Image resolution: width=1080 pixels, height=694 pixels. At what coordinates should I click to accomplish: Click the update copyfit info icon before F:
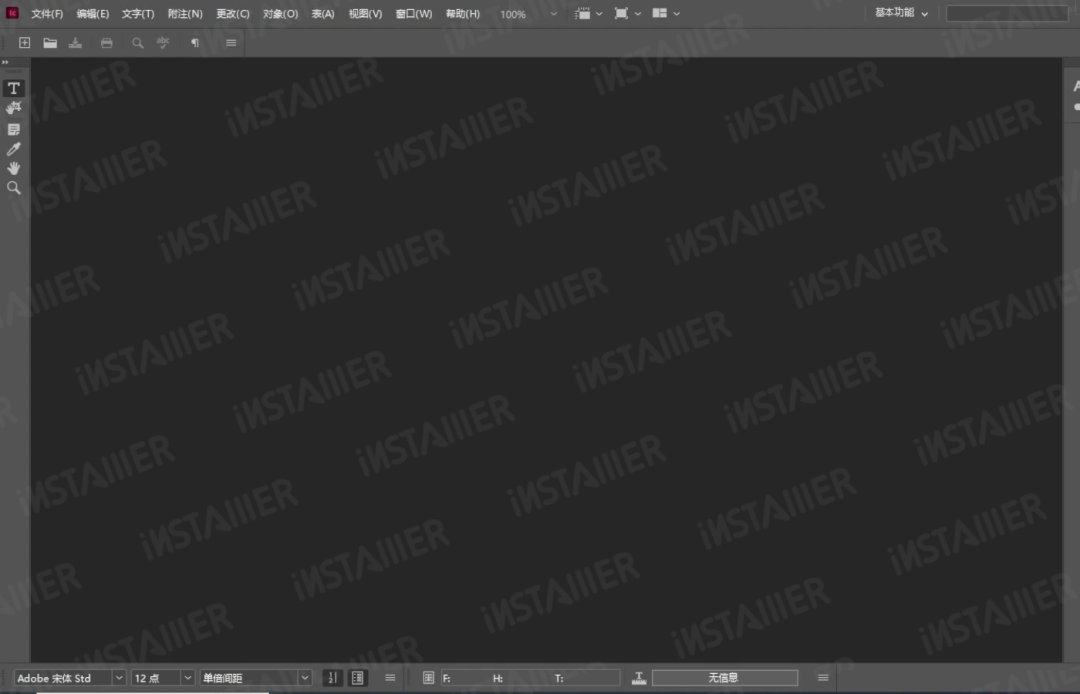(428, 678)
